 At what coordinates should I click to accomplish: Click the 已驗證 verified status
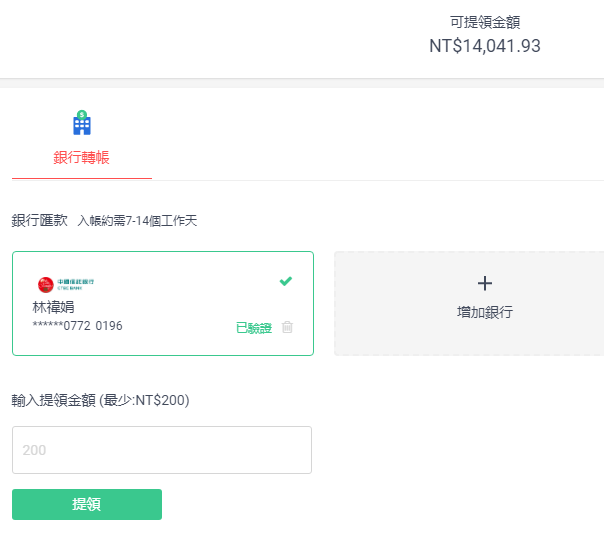(x=253, y=328)
